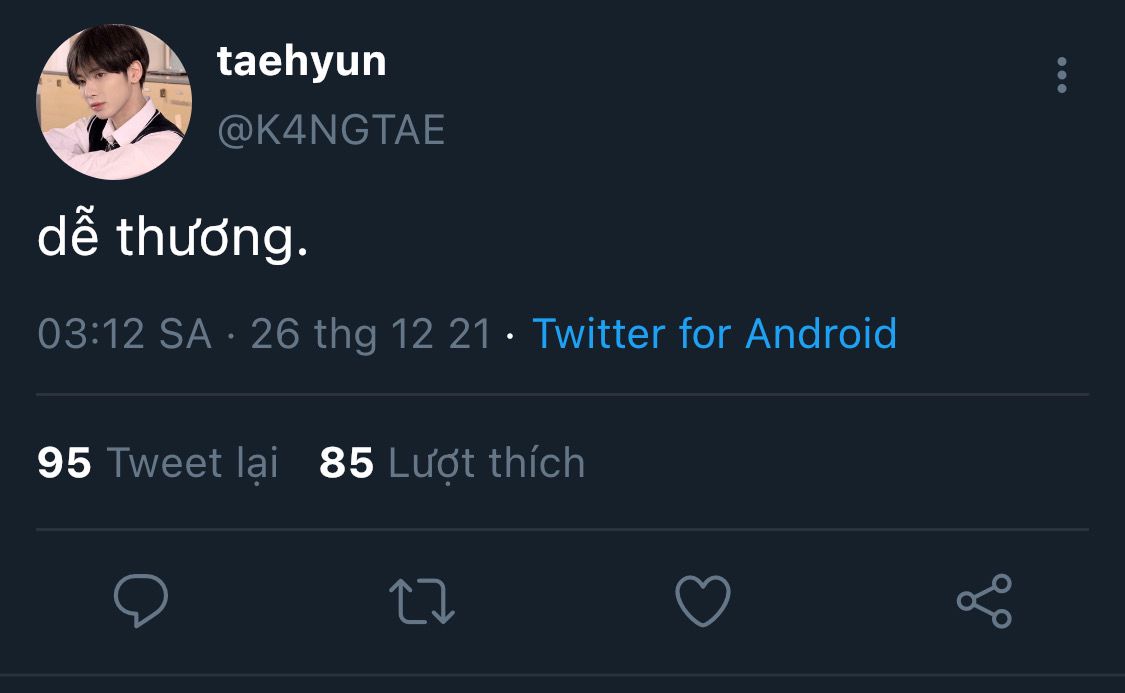Open the Twitter for Android source link
Image resolution: width=1125 pixels, height=693 pixels.
coord(715,334)
